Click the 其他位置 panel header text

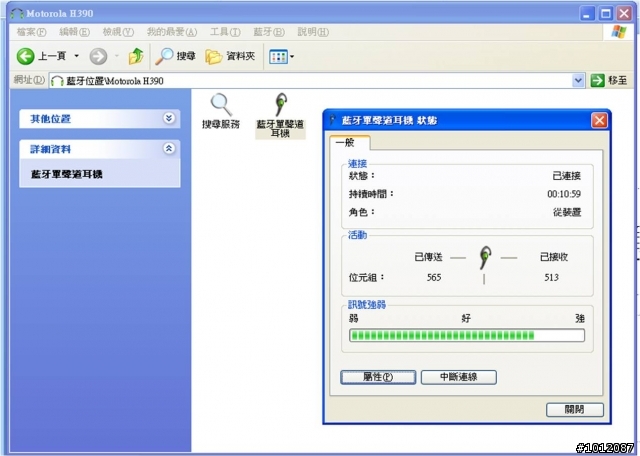tap(50, 119)
